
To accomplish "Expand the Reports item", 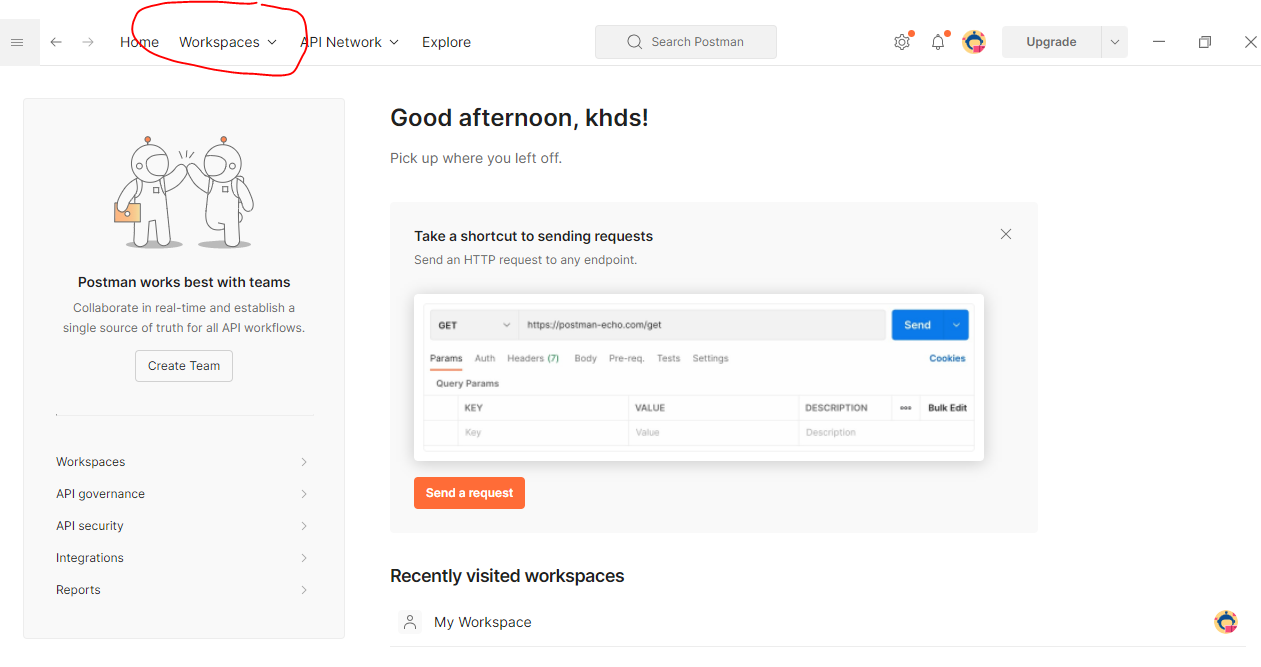I will click(x=182, y=590).
